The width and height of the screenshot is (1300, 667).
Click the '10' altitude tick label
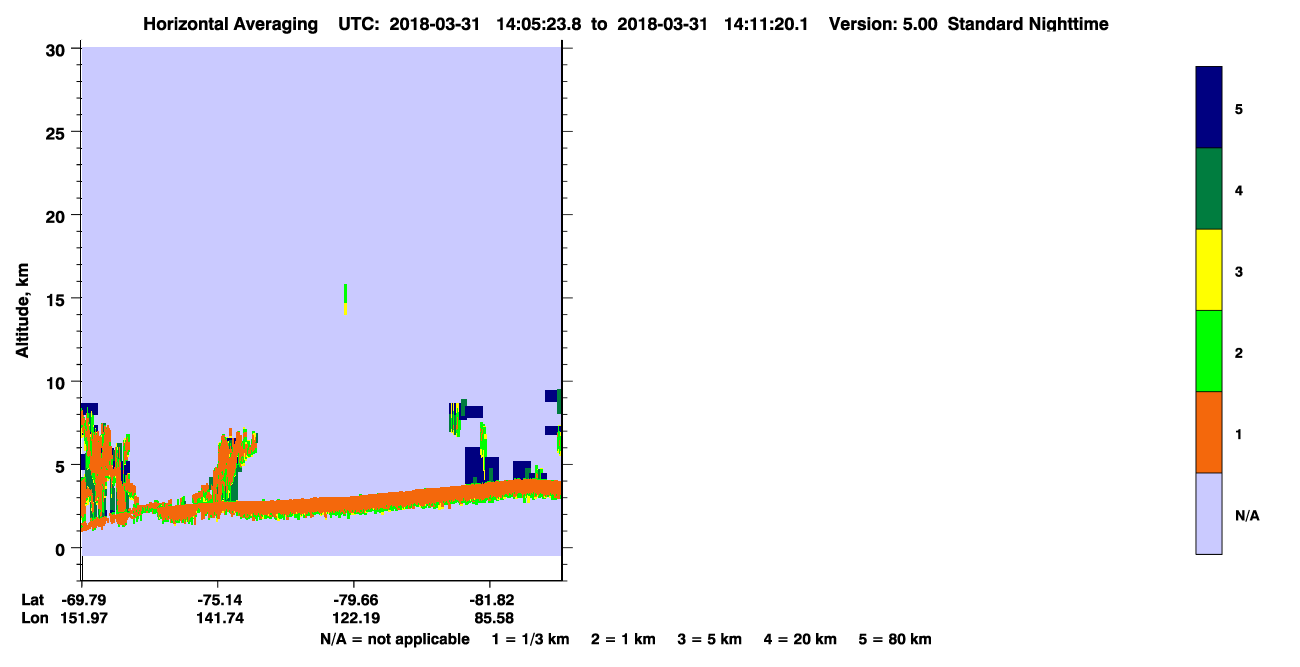pyautogui.click(x=57, y=382)
